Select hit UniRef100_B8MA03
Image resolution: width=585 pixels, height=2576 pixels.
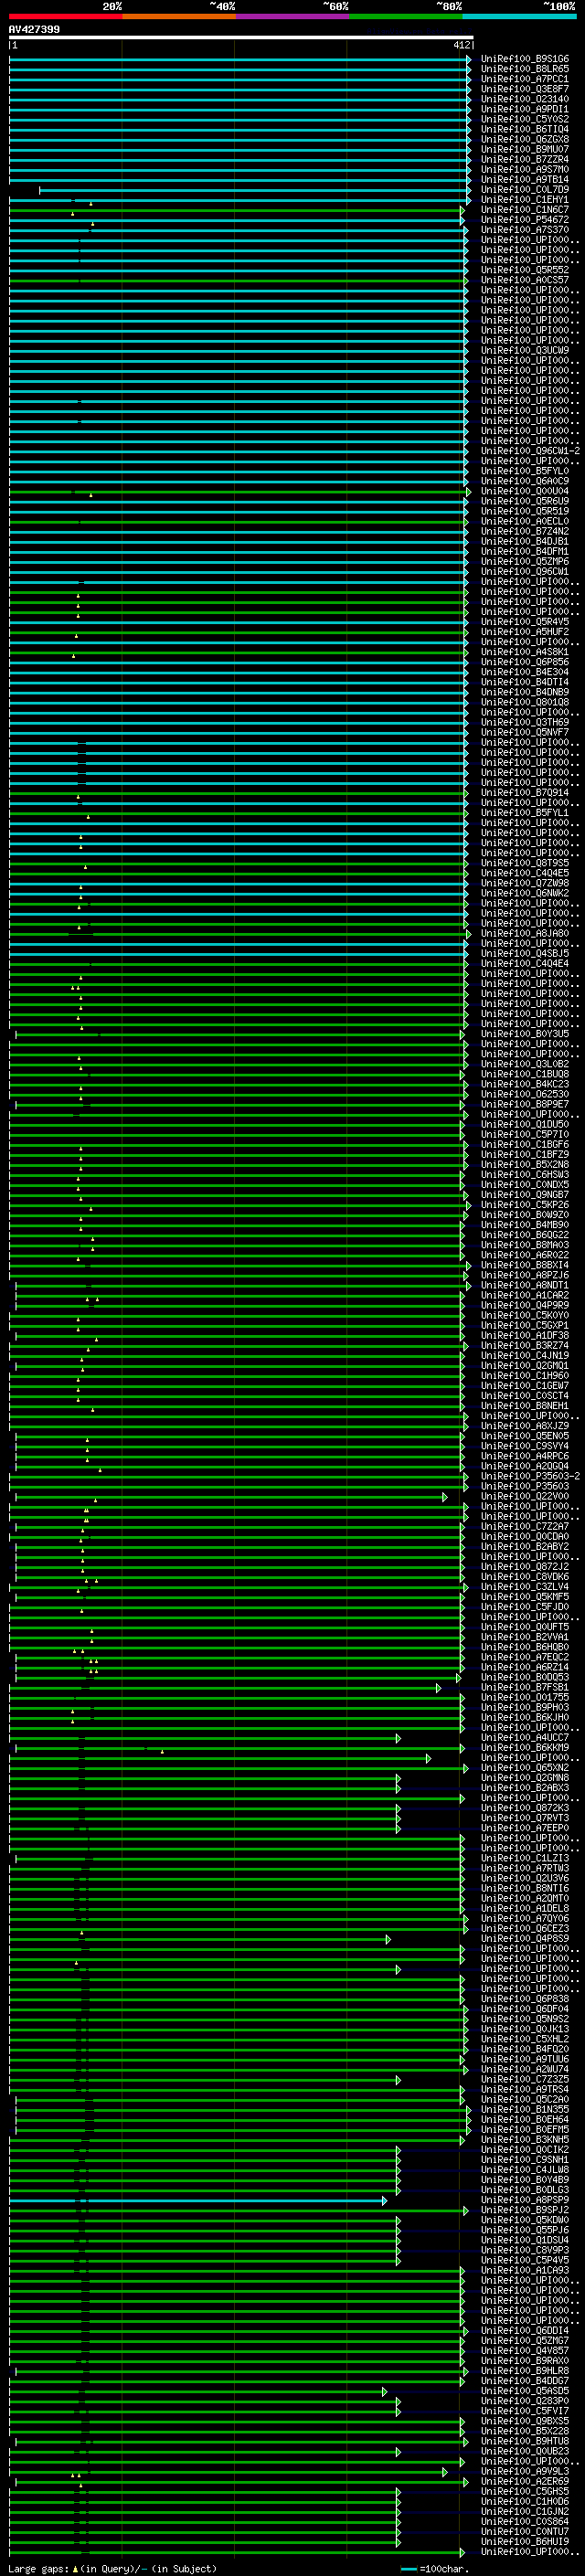[525, 1245]
